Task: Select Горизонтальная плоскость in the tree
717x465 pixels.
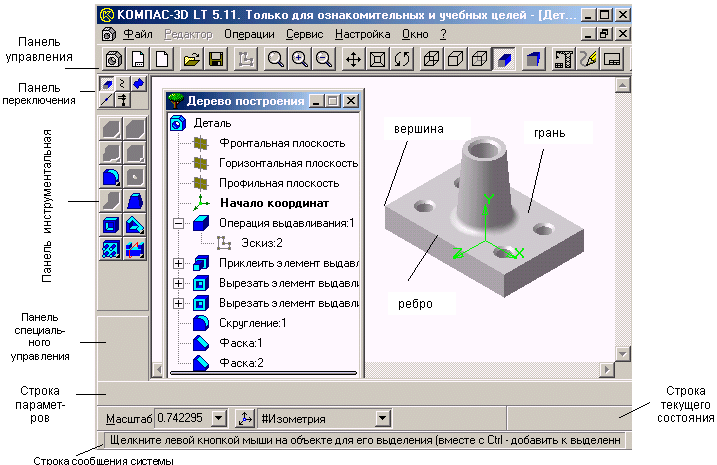Action: [x=288, y=163]
